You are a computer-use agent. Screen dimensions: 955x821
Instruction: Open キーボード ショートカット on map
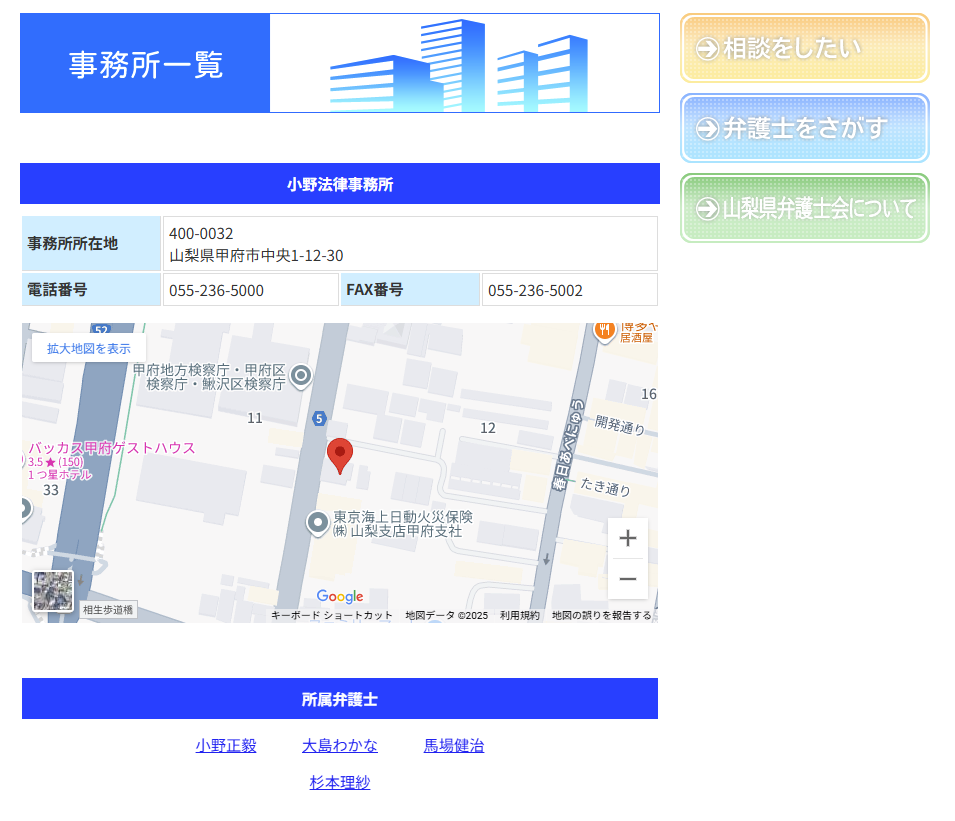click(332, 615)
